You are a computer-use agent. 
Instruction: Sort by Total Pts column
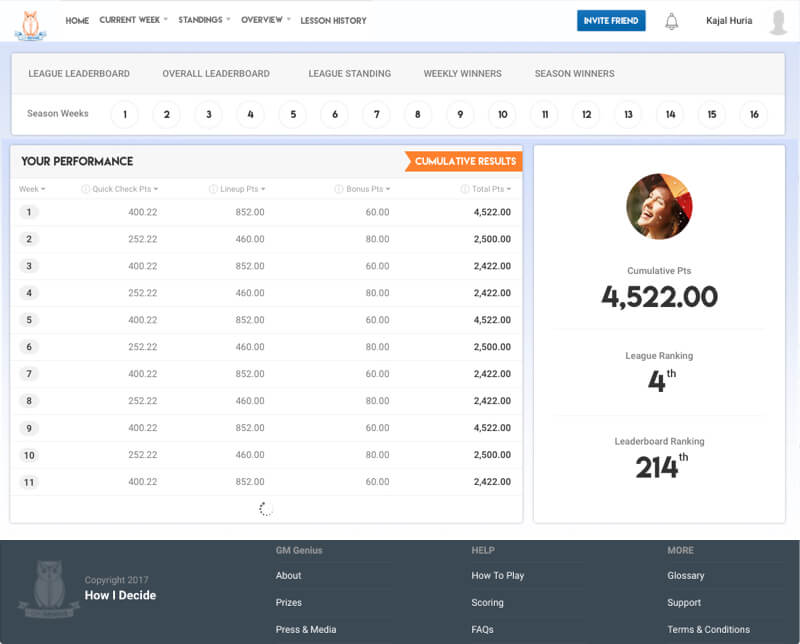[x=491, y=189]
